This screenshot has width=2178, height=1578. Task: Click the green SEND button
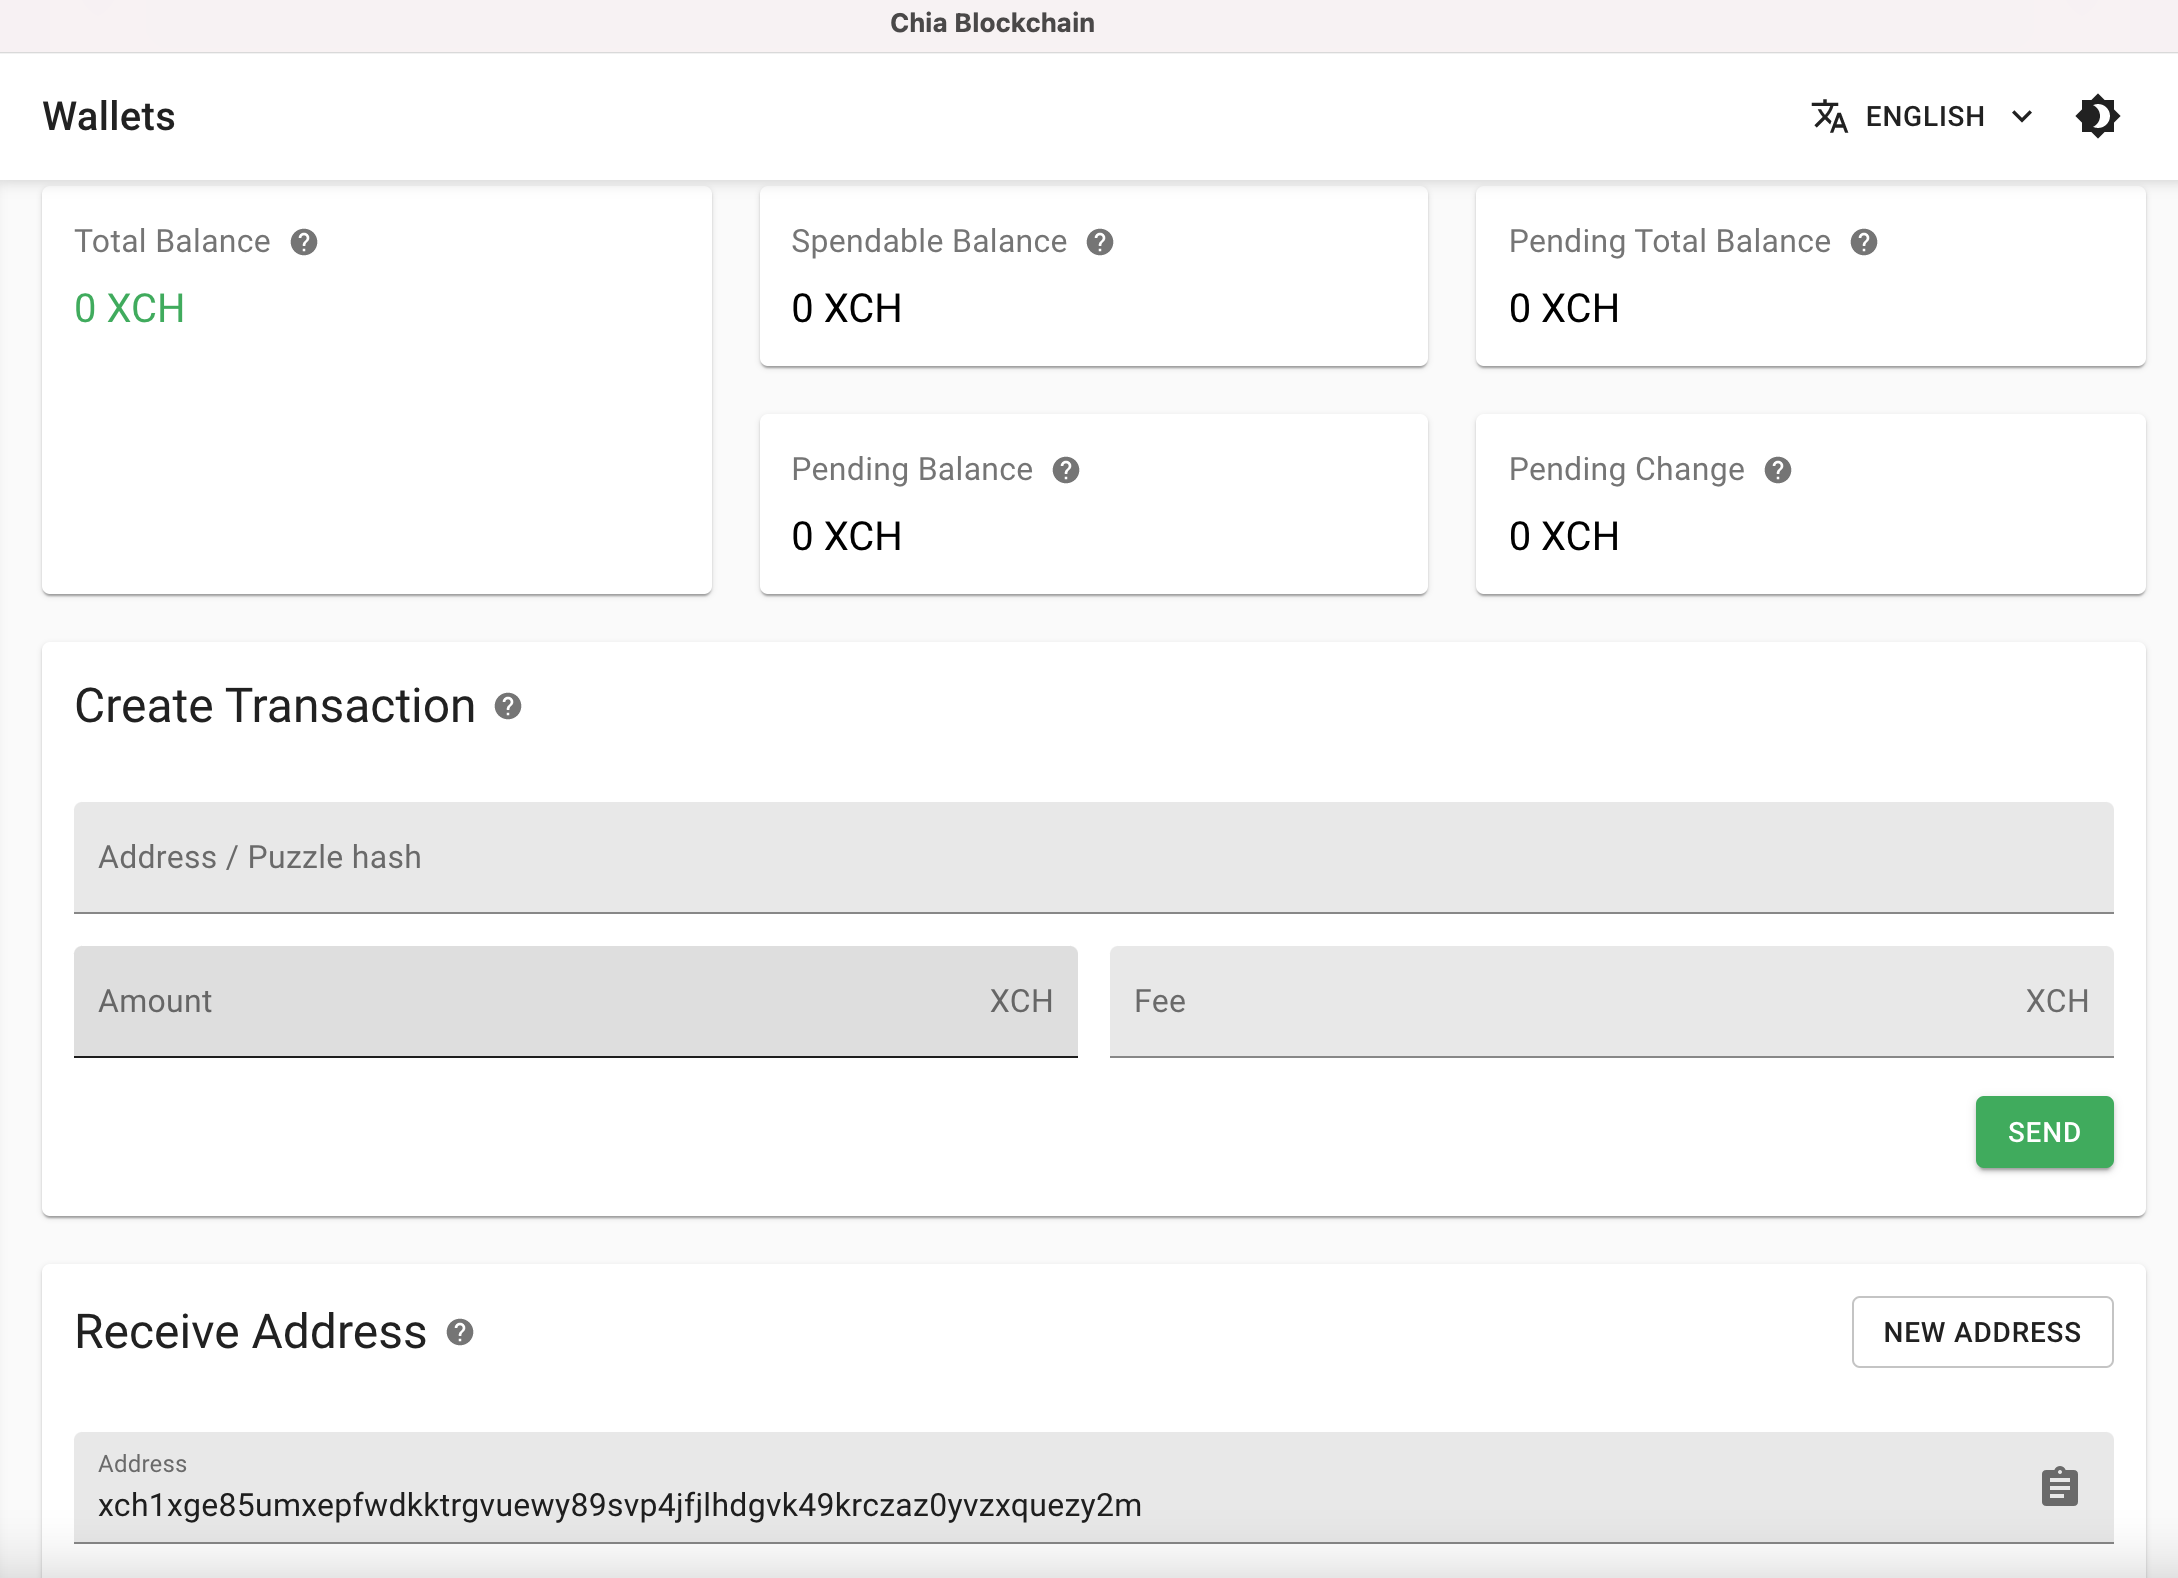pos(2044,1132)
